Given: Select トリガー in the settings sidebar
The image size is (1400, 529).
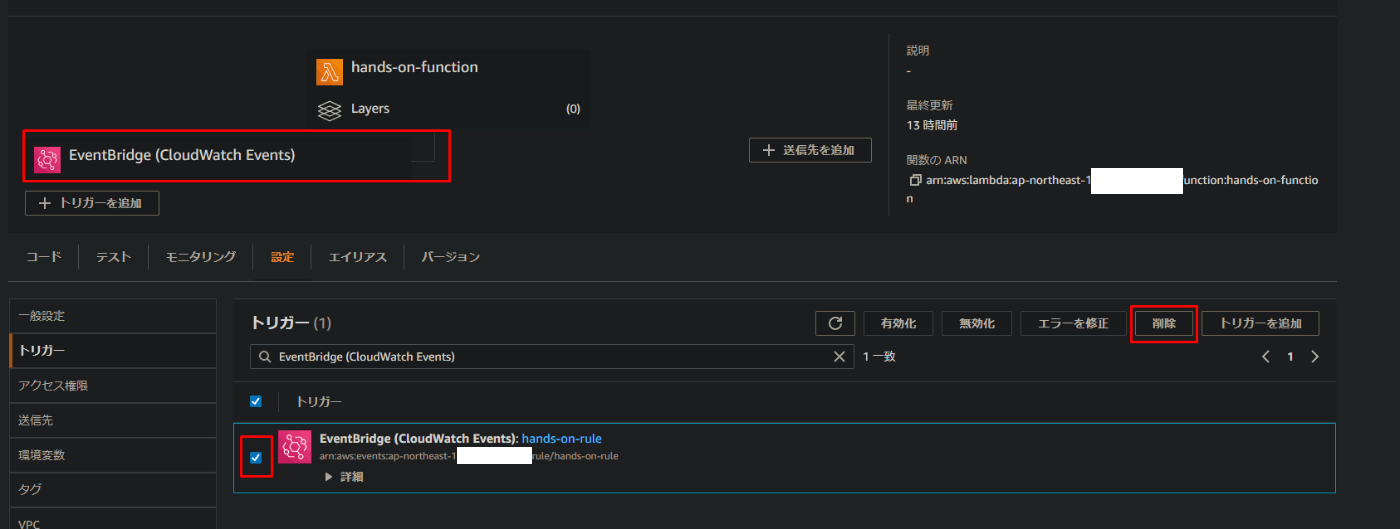Looking at the screenshot, I should [x=113, y=350].
